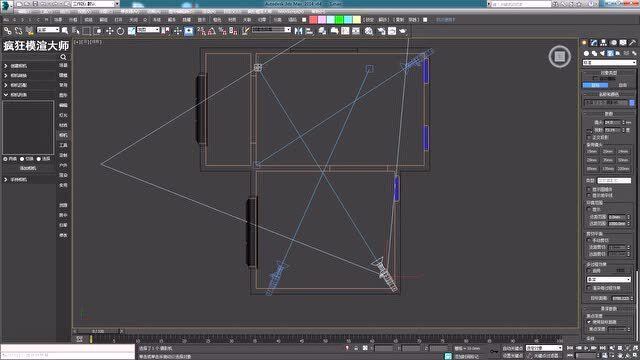
Task: Open the workspace dropdown in title bar
Action: [x=95, y=4]
